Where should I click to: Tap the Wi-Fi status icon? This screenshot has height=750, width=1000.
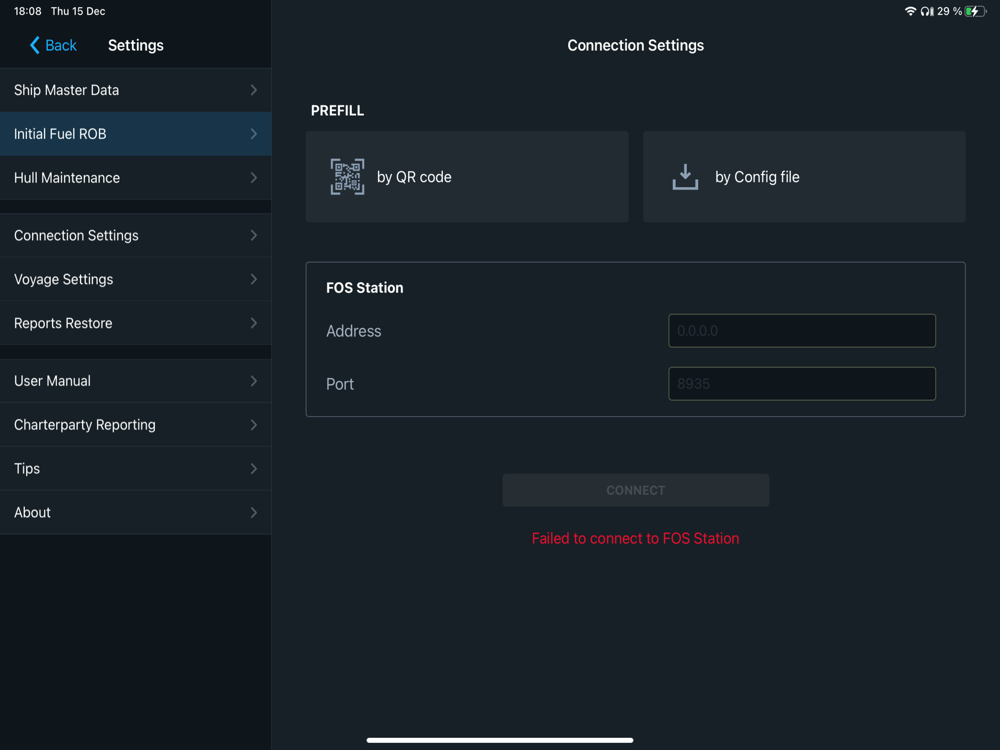(x=910, y=11)
